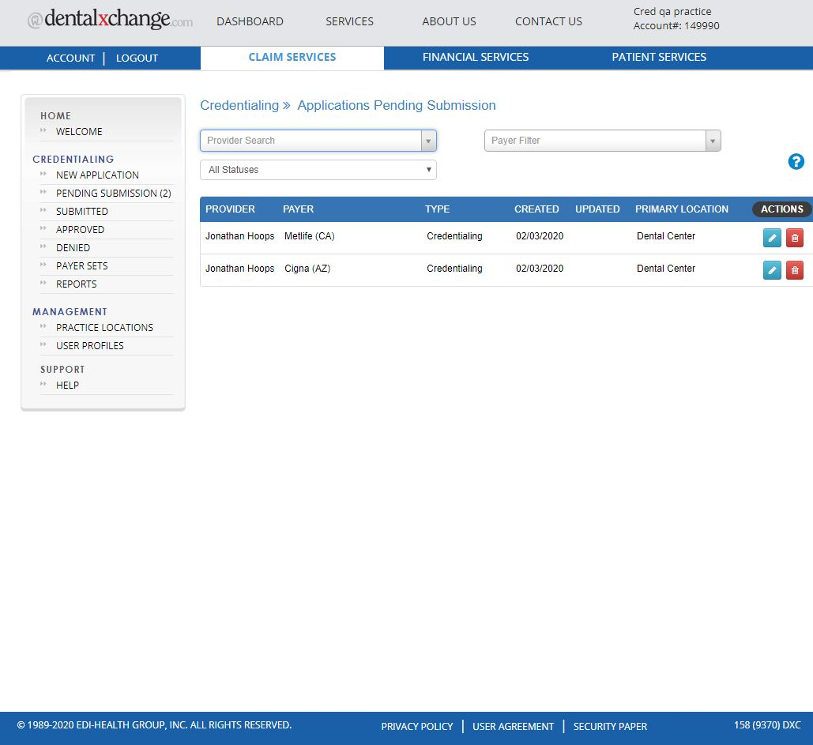Switch to the Financial Services tab

point(475,57)
